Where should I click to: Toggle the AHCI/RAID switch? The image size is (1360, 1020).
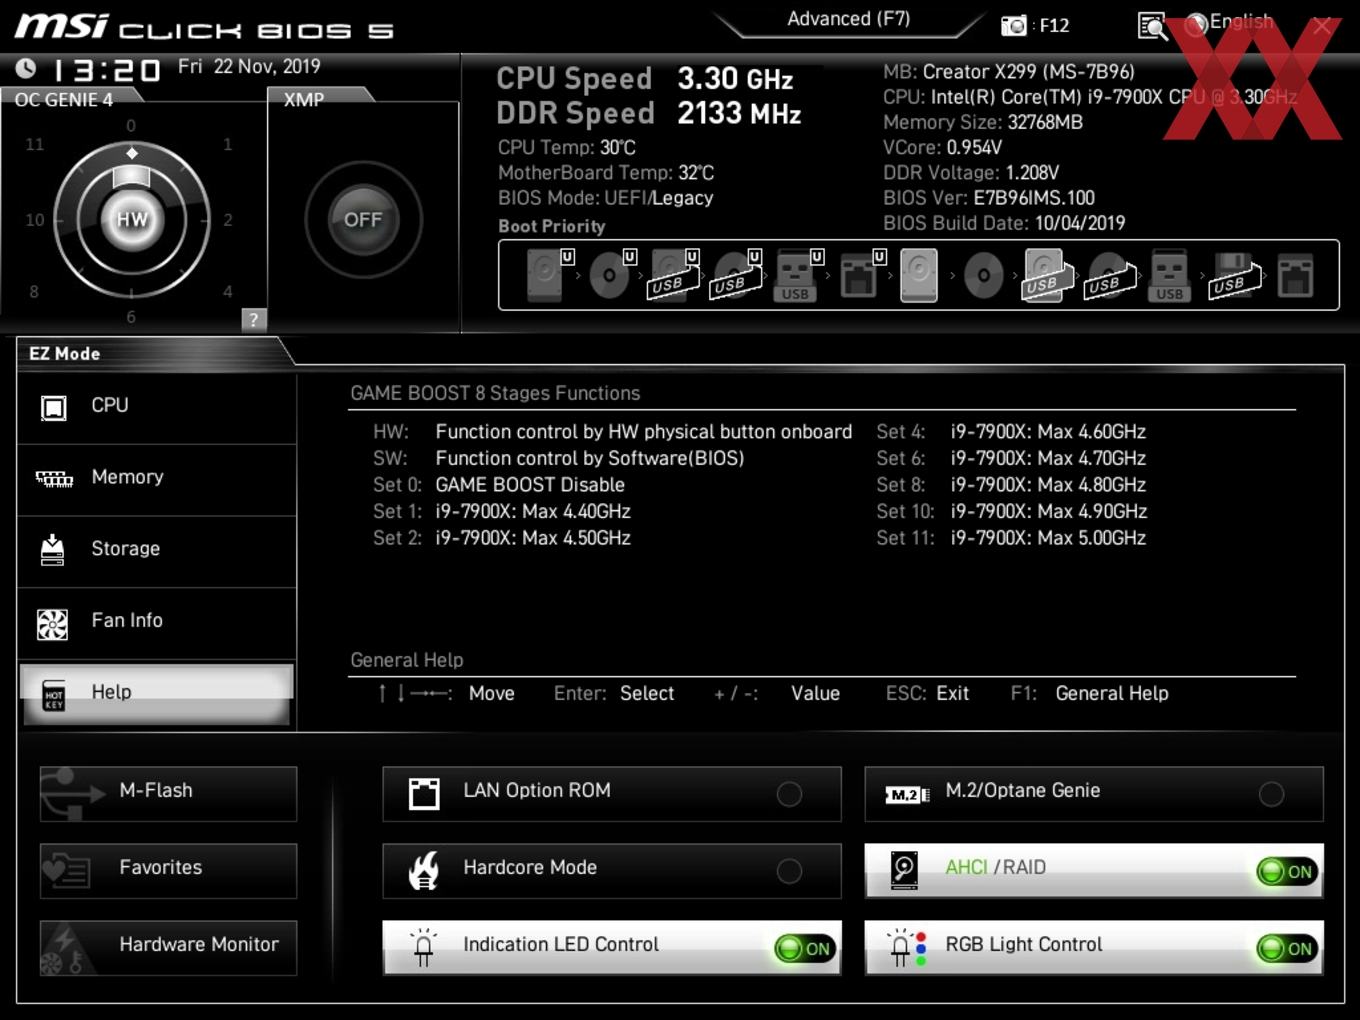pyautogui.click(x=1287, y=872)
